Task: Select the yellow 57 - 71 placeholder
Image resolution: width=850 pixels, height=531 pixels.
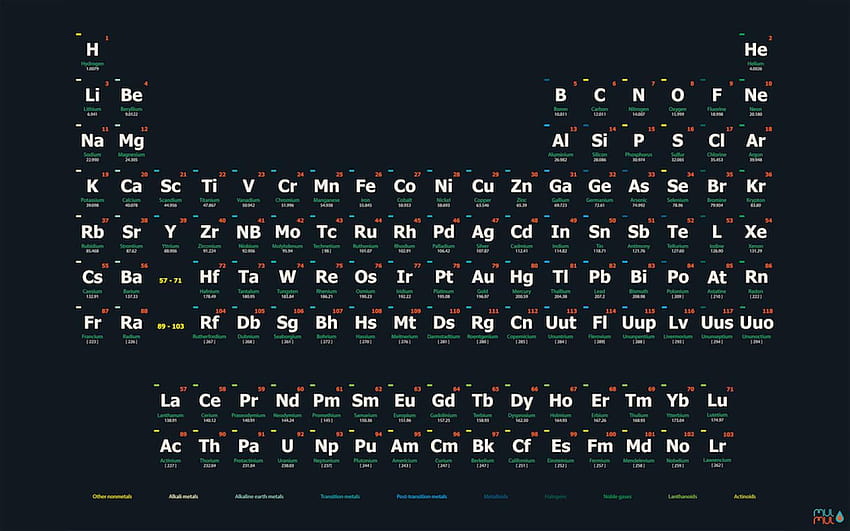Action: 171,281
